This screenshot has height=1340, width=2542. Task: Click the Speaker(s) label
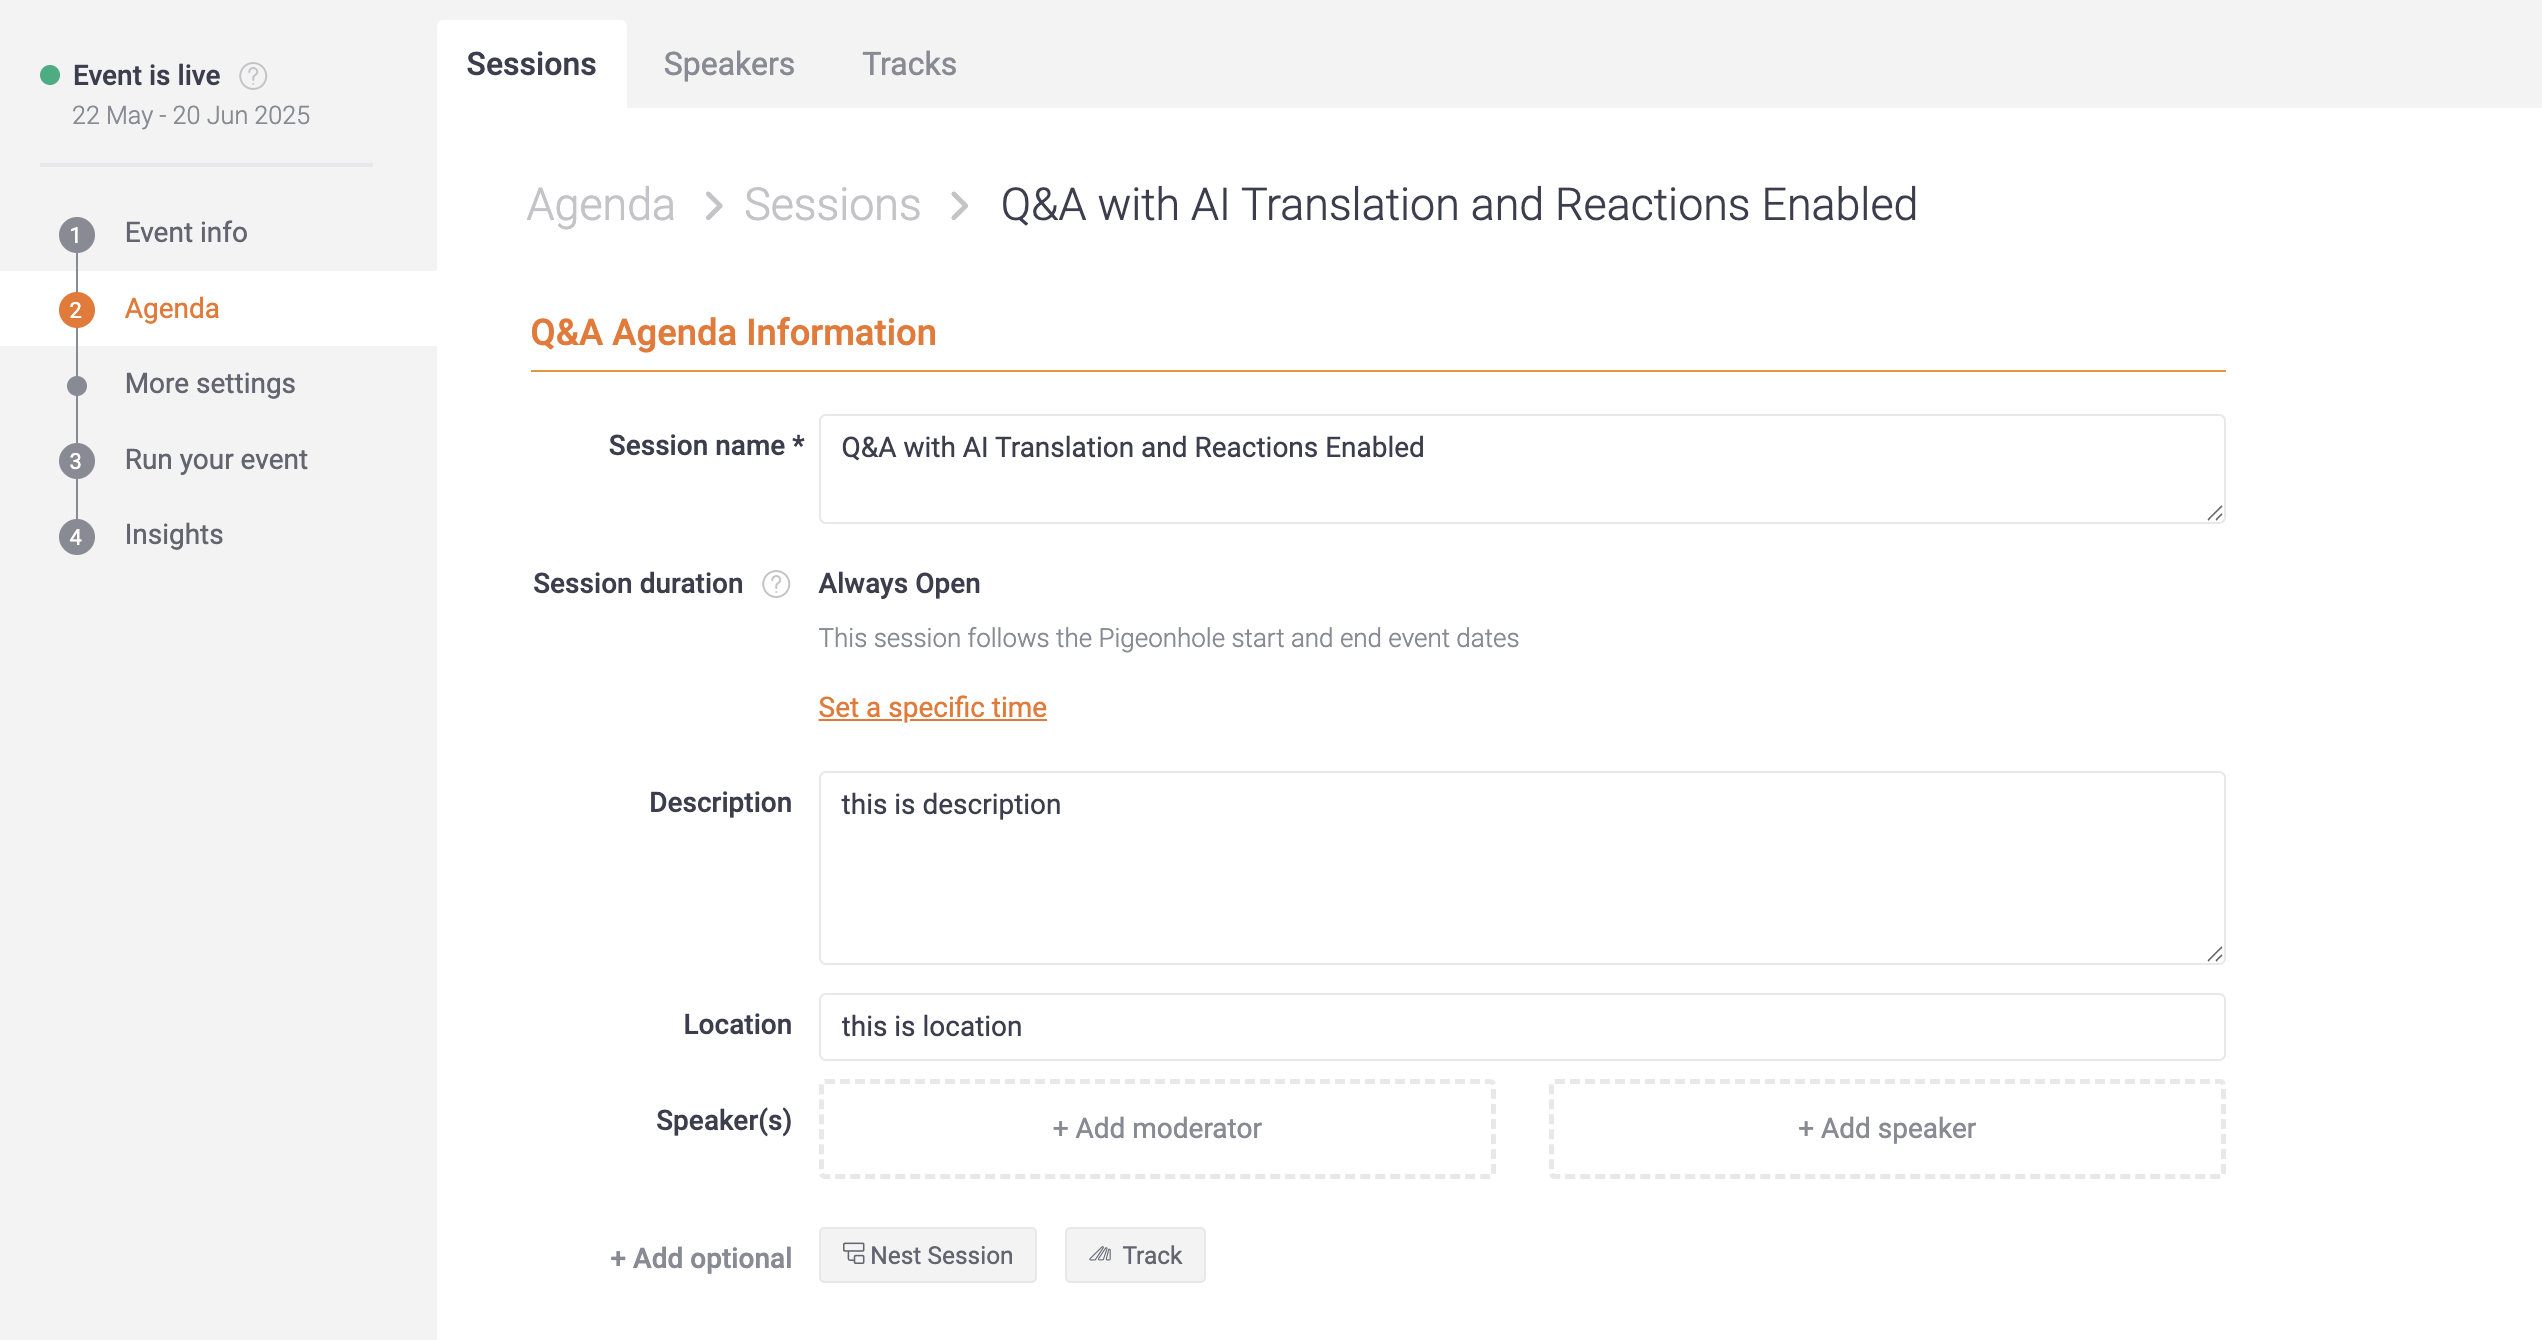(x=723, y=1120)
